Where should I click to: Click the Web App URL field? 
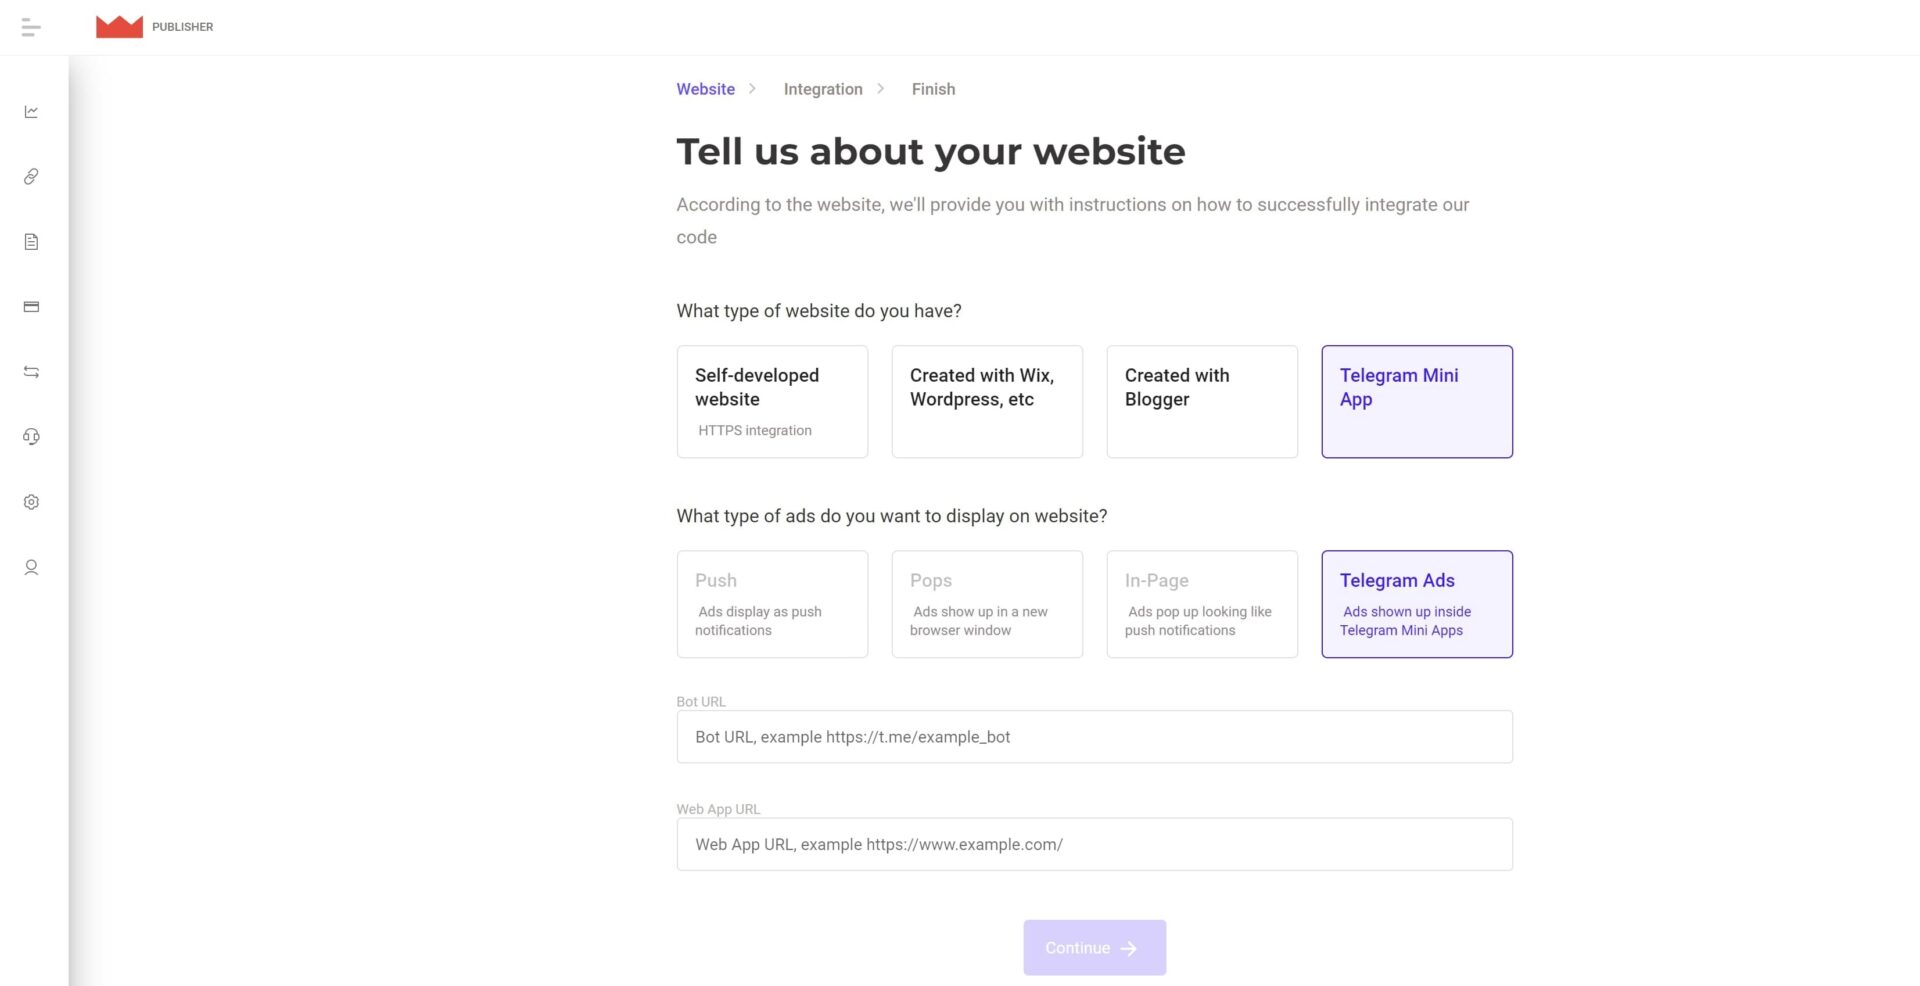point(1094,844)
